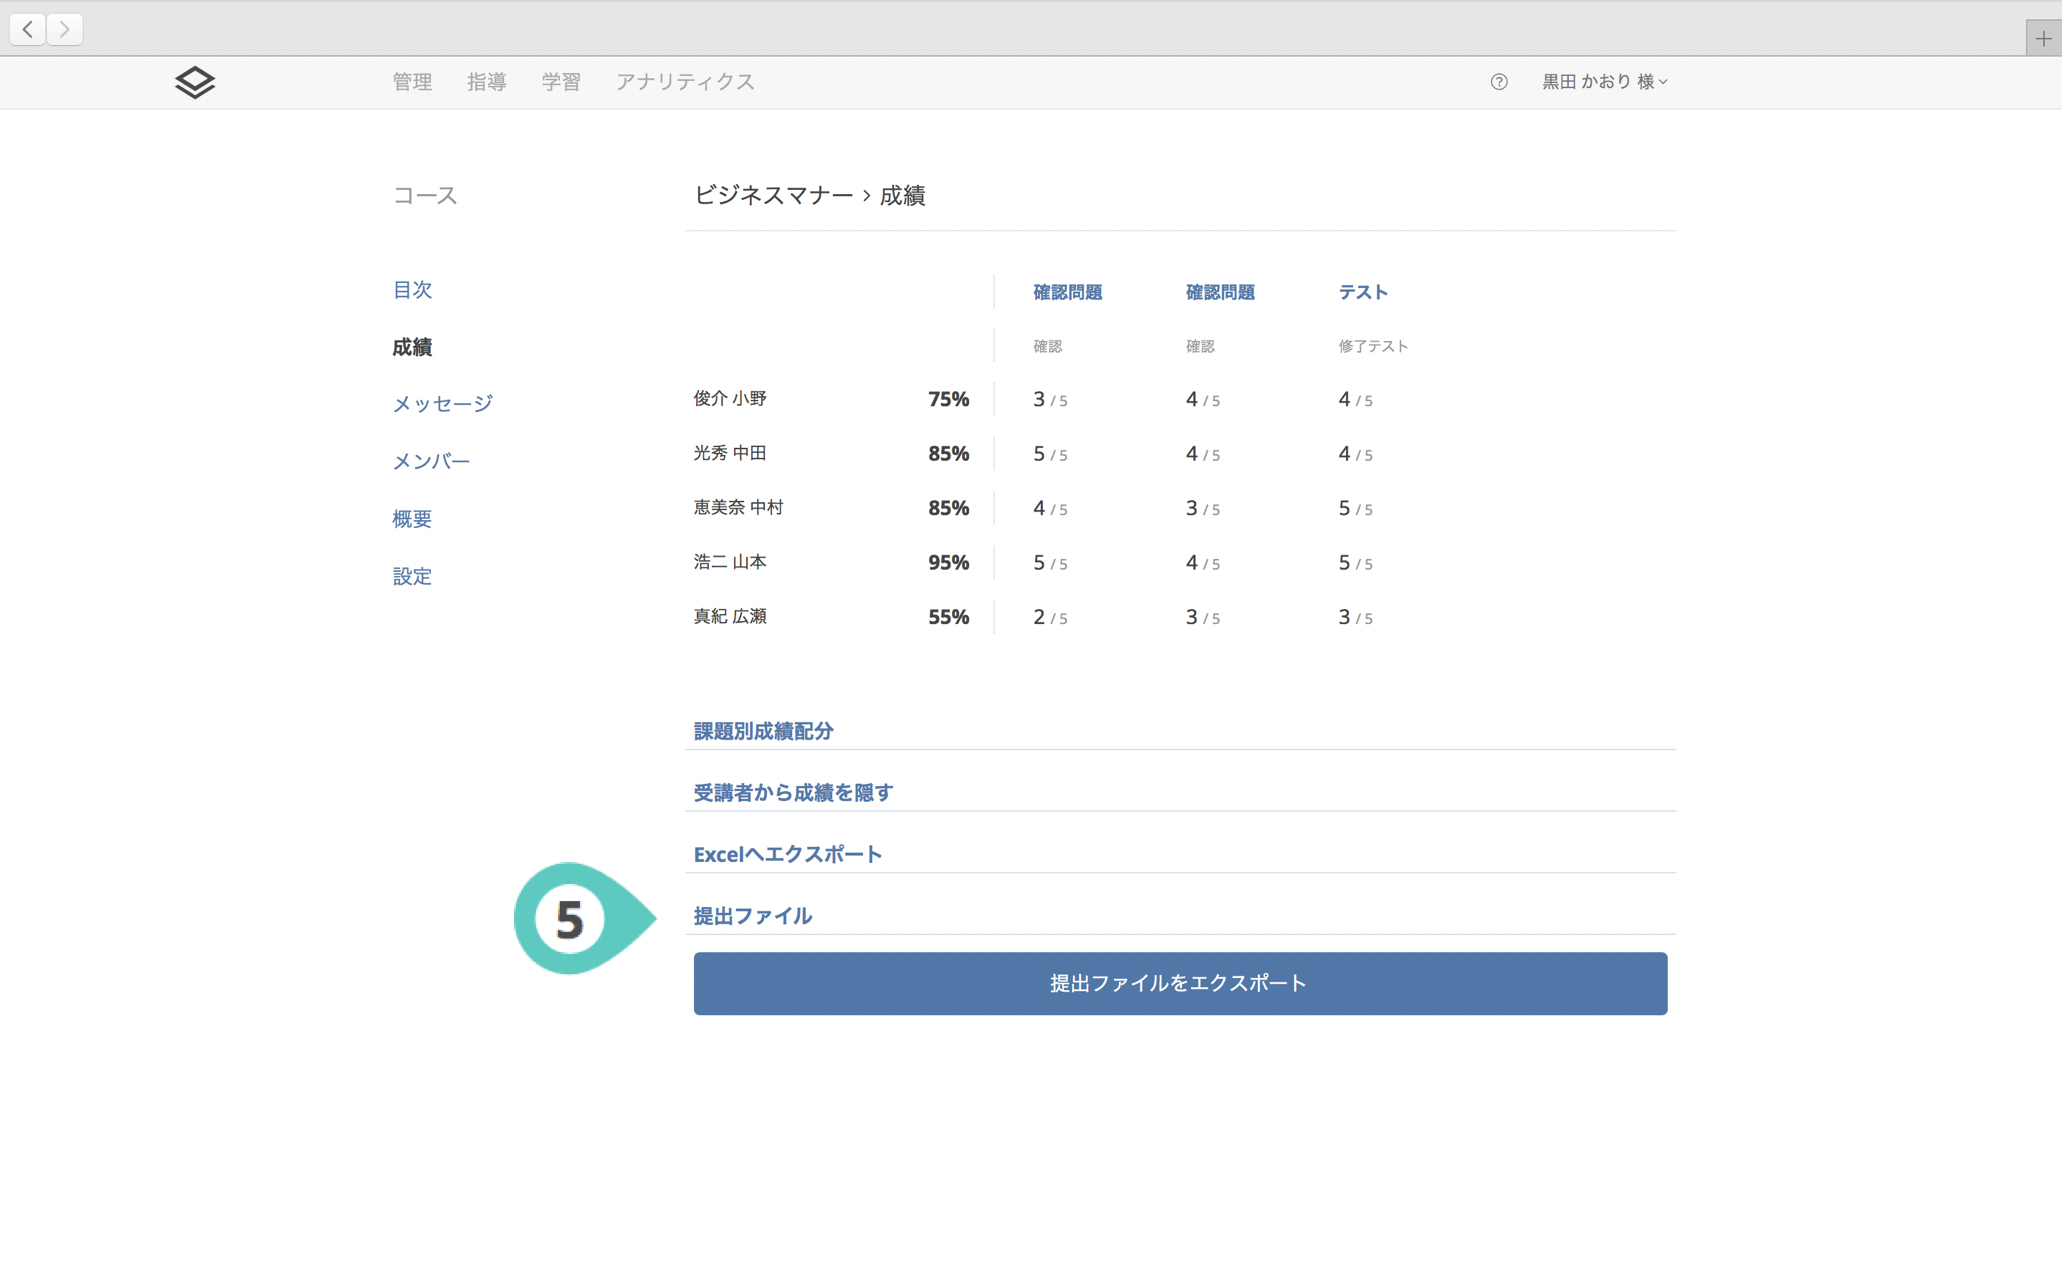Click the browser back arrow
This screenshot has height=1286, width=2062.
tap(28, 29)
